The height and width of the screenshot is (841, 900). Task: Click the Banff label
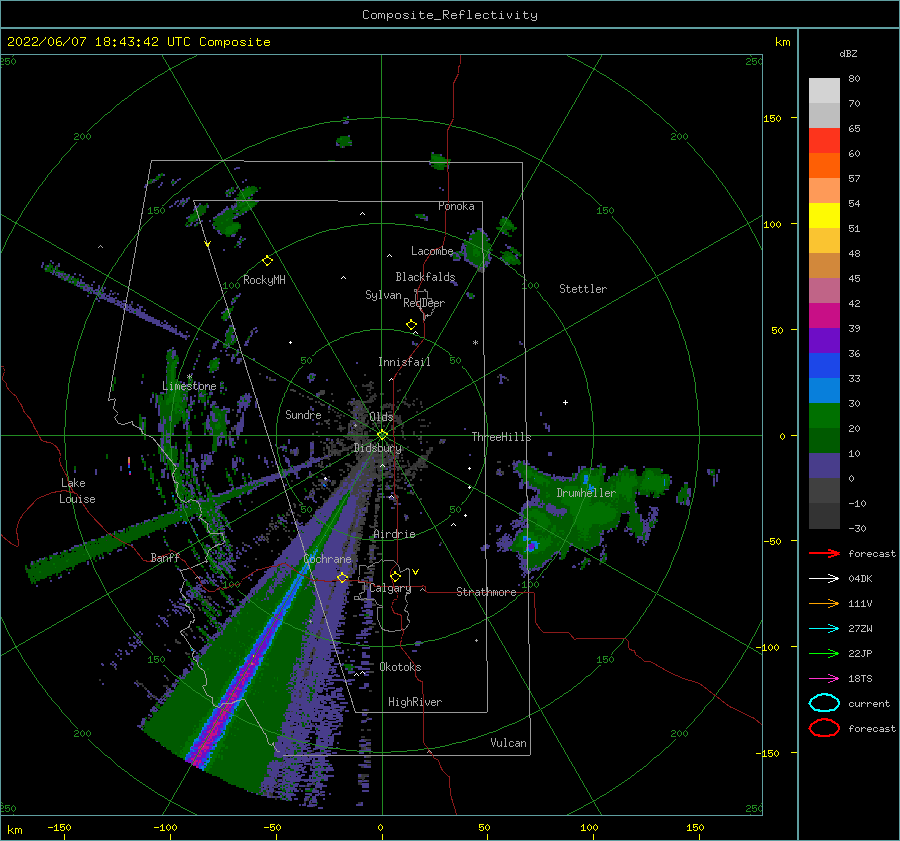[165, 557]
